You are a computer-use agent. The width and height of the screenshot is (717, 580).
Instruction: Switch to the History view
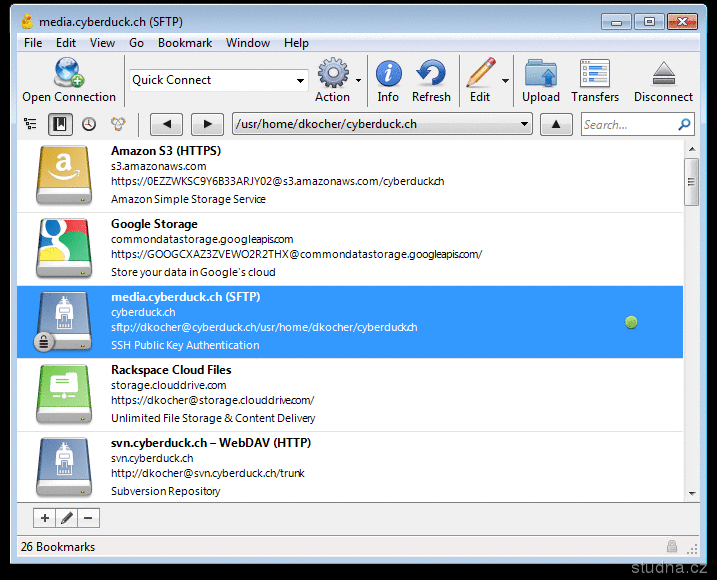click(89, 124)
